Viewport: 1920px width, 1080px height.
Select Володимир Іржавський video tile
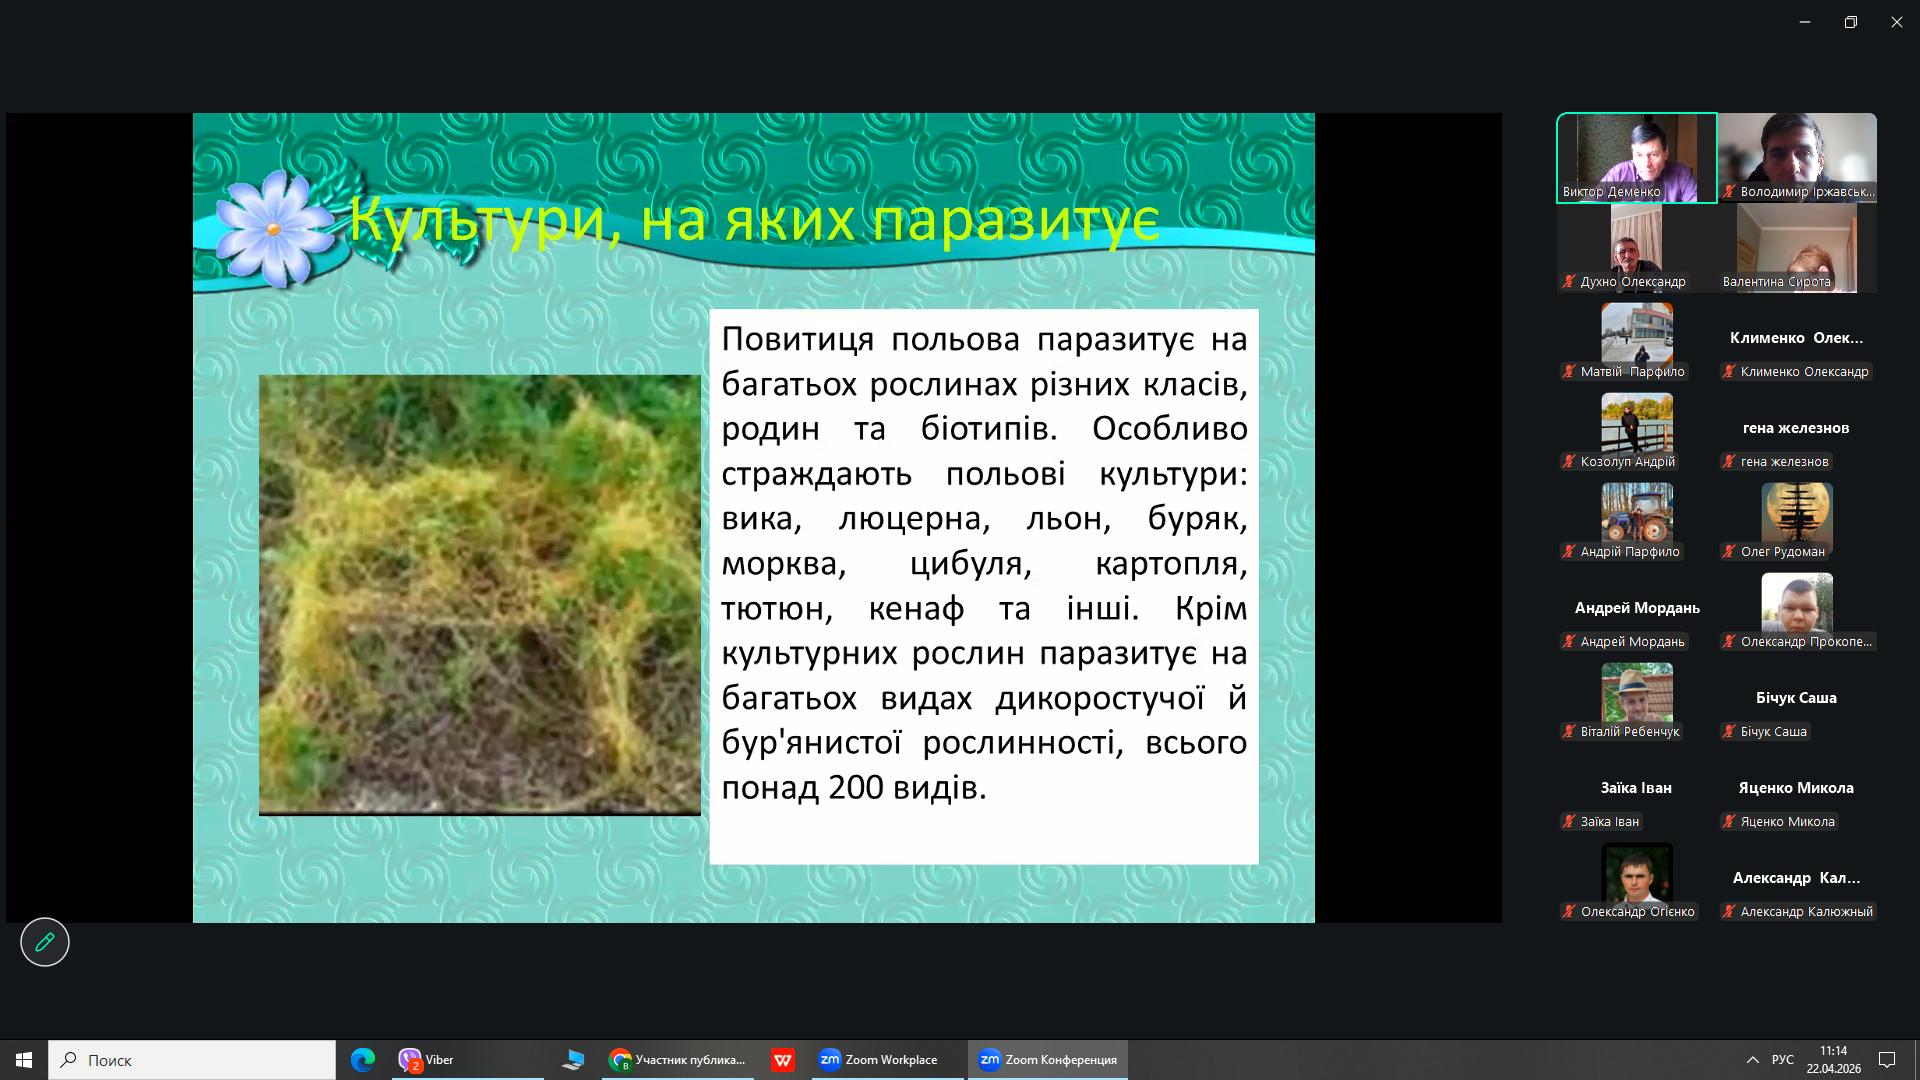coord(1797,156)
